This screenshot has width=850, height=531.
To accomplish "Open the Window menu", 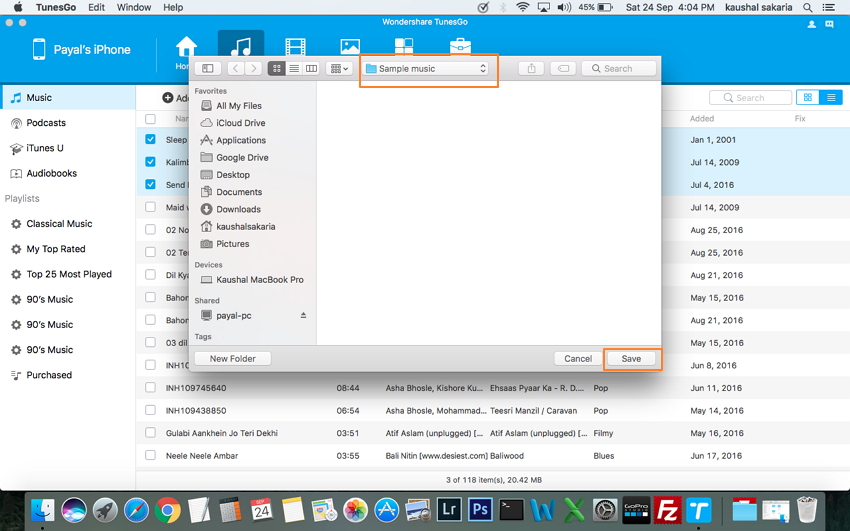I will [134, 8].
